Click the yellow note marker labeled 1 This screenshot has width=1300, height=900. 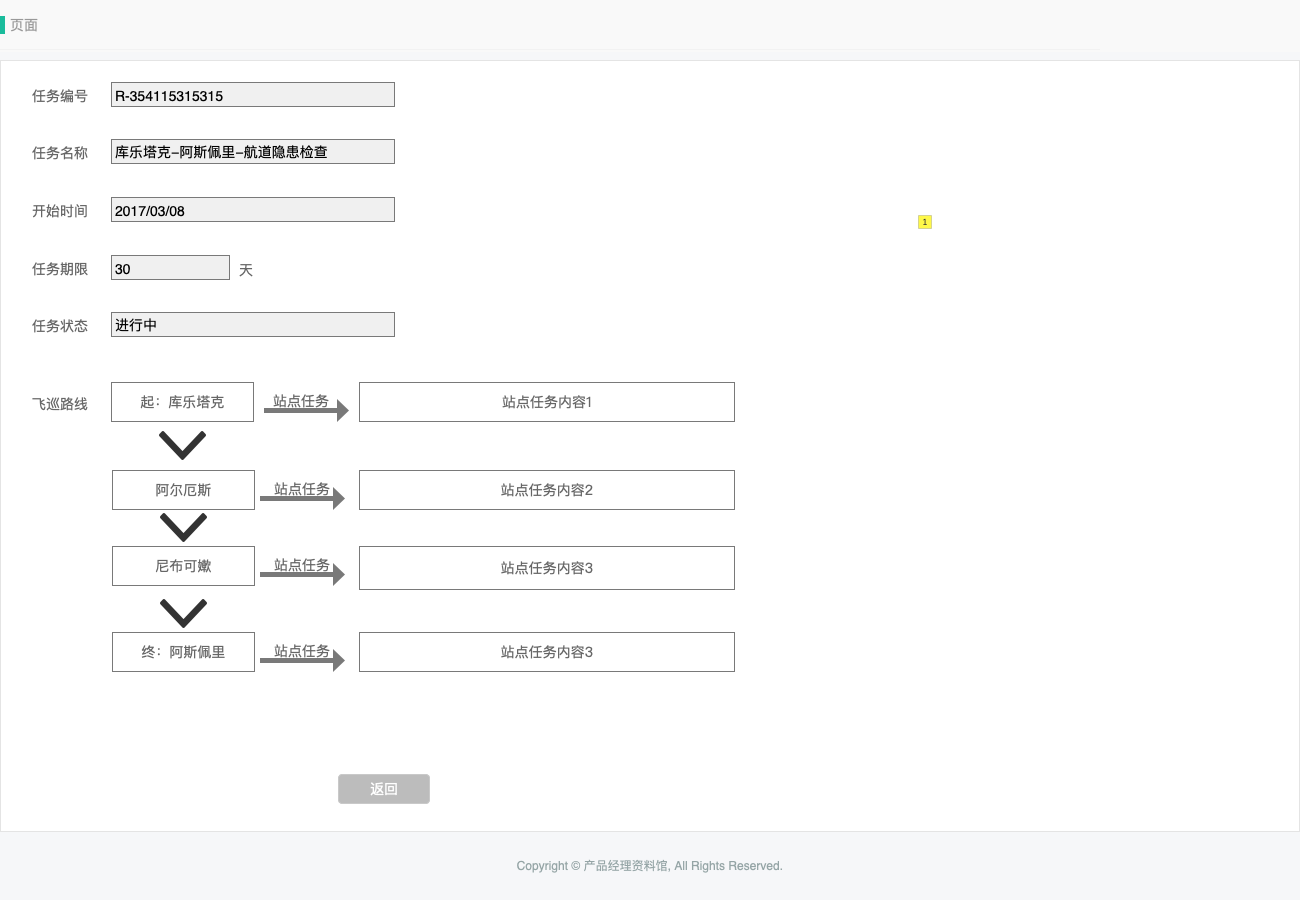pyautogui.click(x=925, y=222)
